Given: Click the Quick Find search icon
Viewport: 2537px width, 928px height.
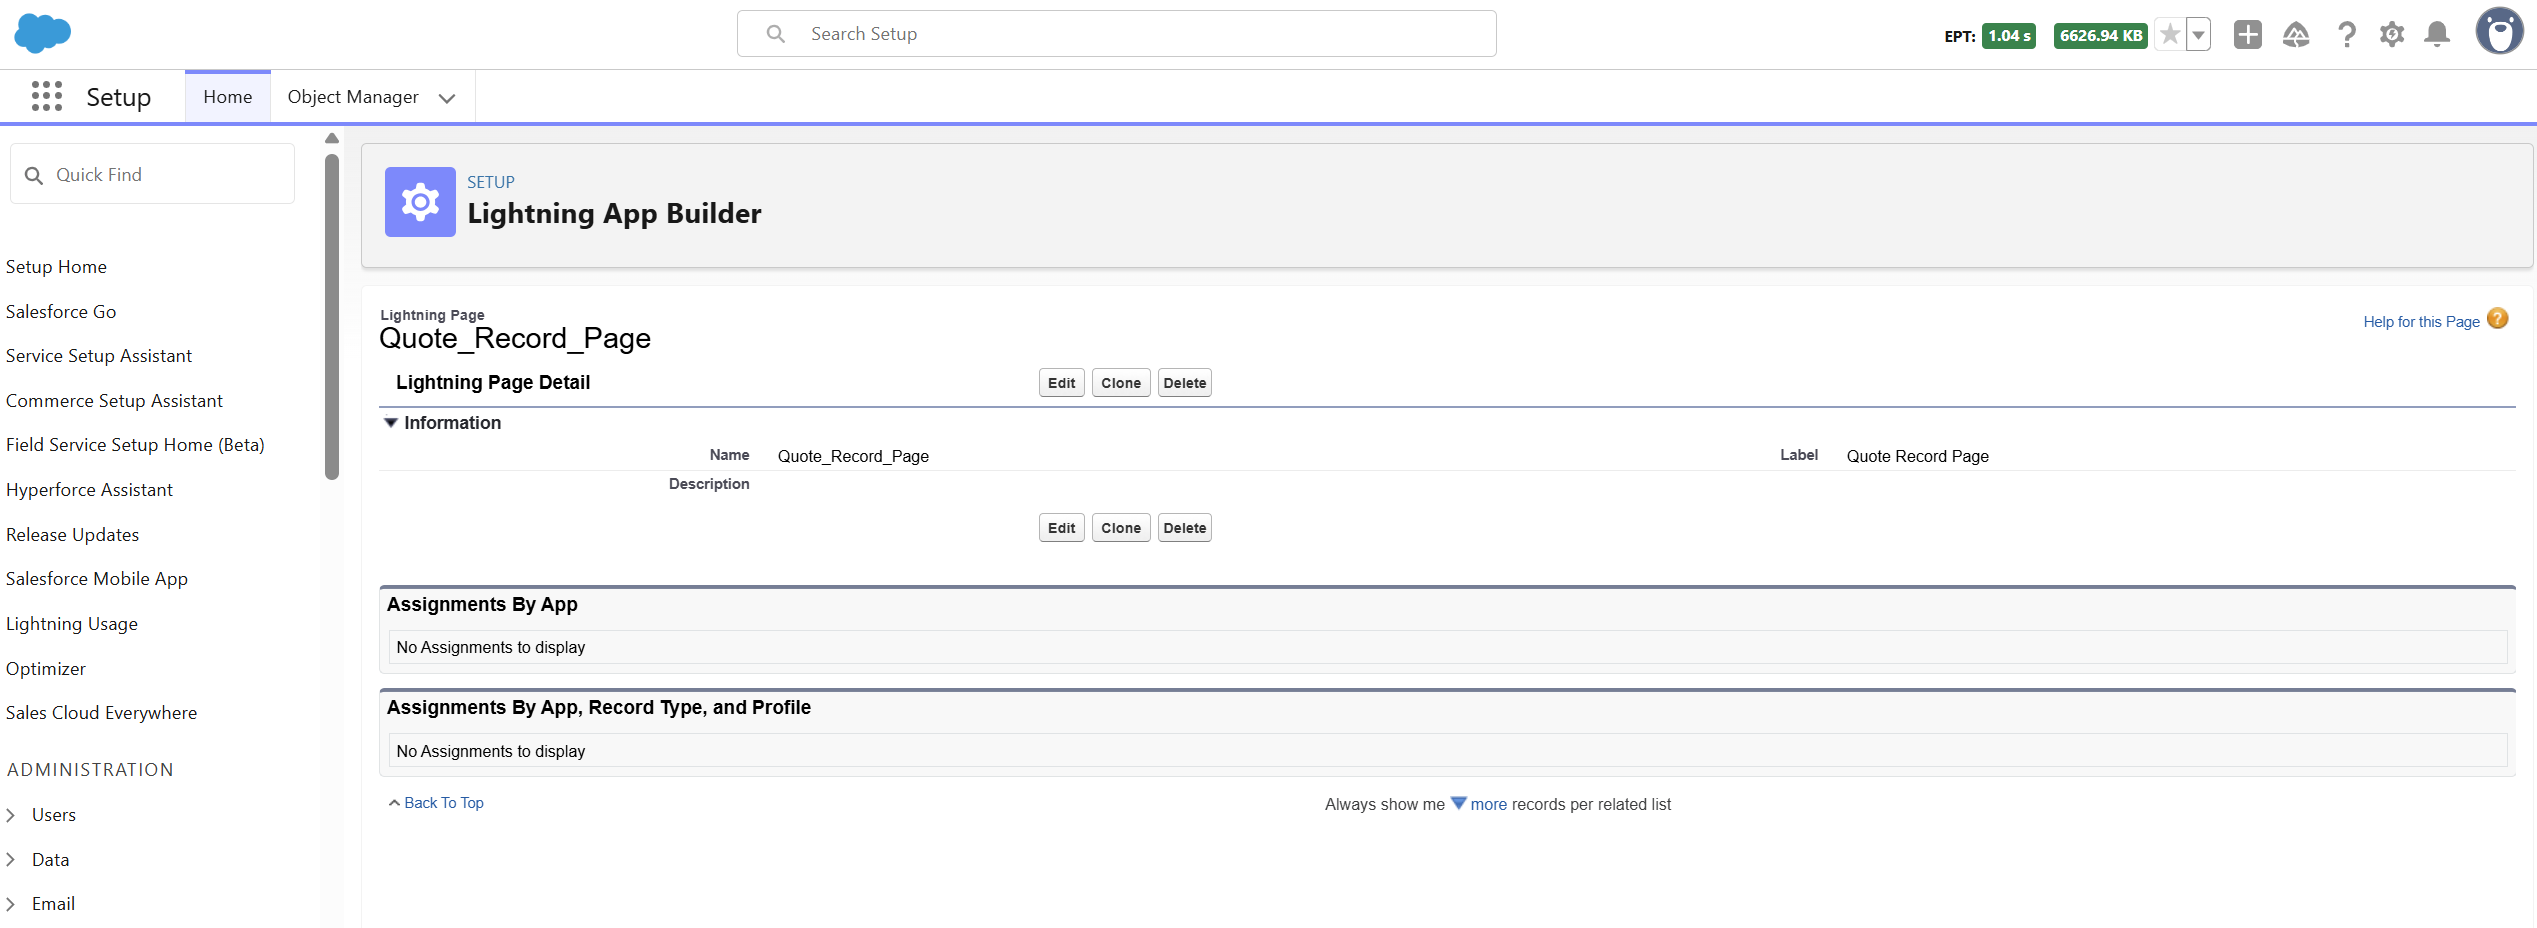Looking at the screenshot, I should point(34,176).
